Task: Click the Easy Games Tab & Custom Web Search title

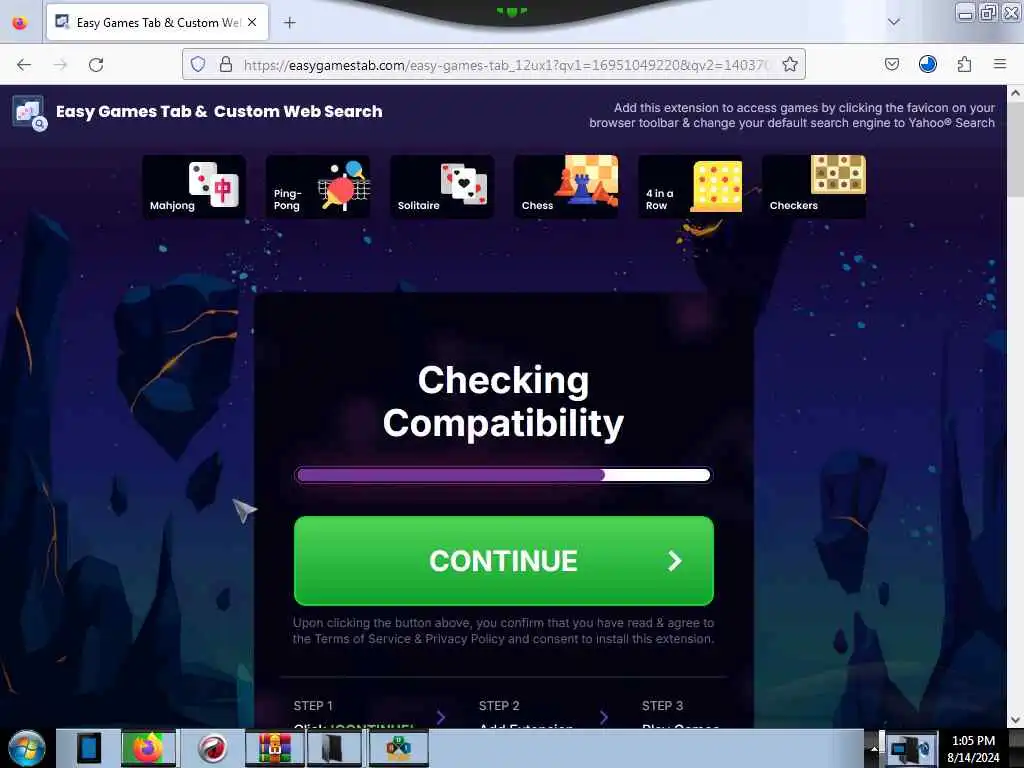Action: tap(219, 112)
